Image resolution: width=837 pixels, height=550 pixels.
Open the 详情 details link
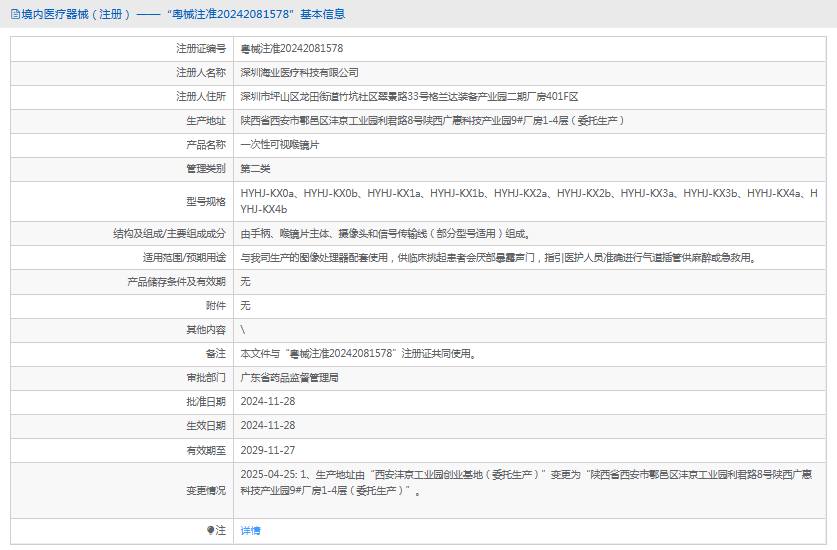tap(250, 530)
